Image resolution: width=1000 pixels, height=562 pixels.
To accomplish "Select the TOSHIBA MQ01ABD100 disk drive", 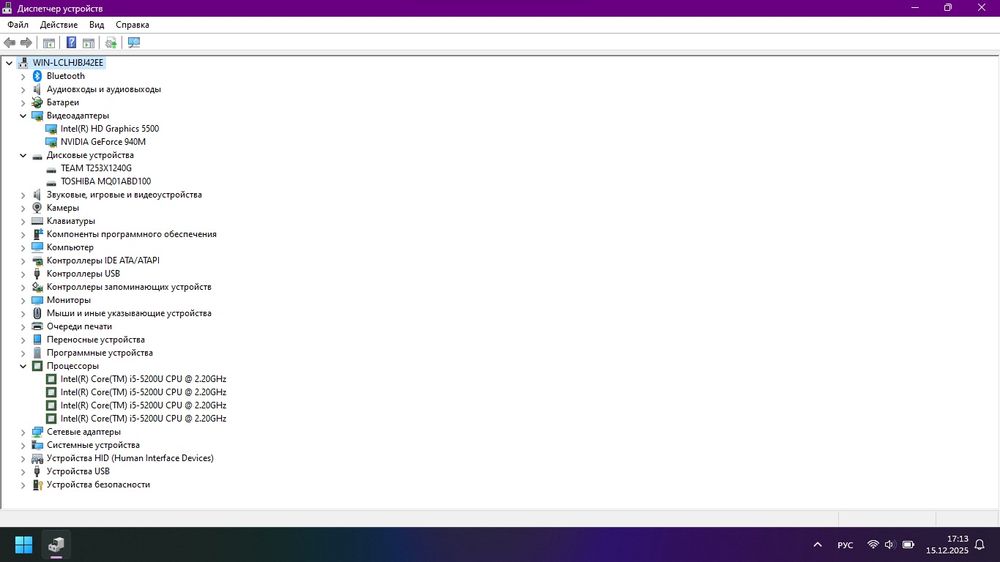I will click(106, 181).
